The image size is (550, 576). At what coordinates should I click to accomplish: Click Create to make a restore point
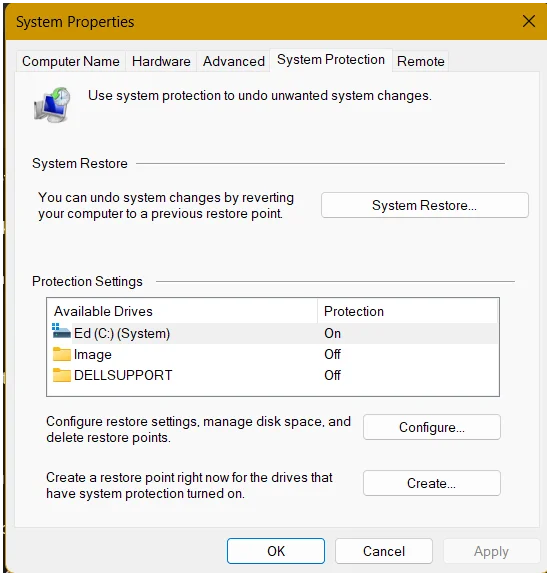[432, 483]
